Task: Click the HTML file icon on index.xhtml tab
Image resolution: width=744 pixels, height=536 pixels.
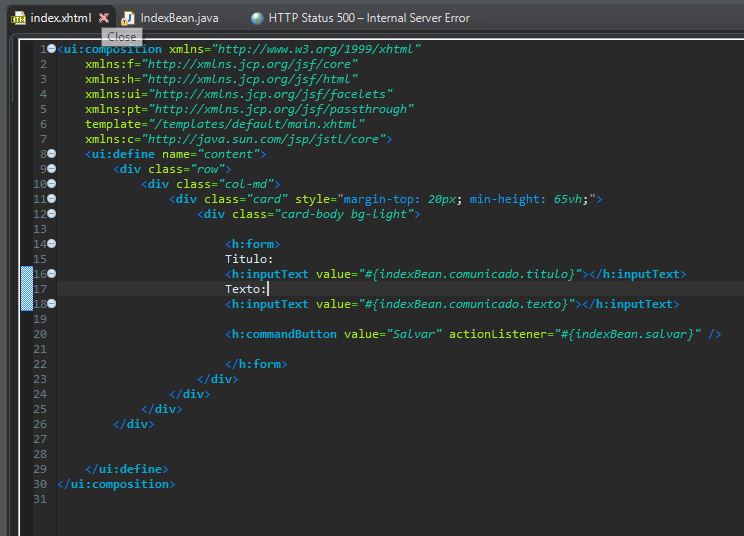Action: pyautogui.click(x=19, y=18)
